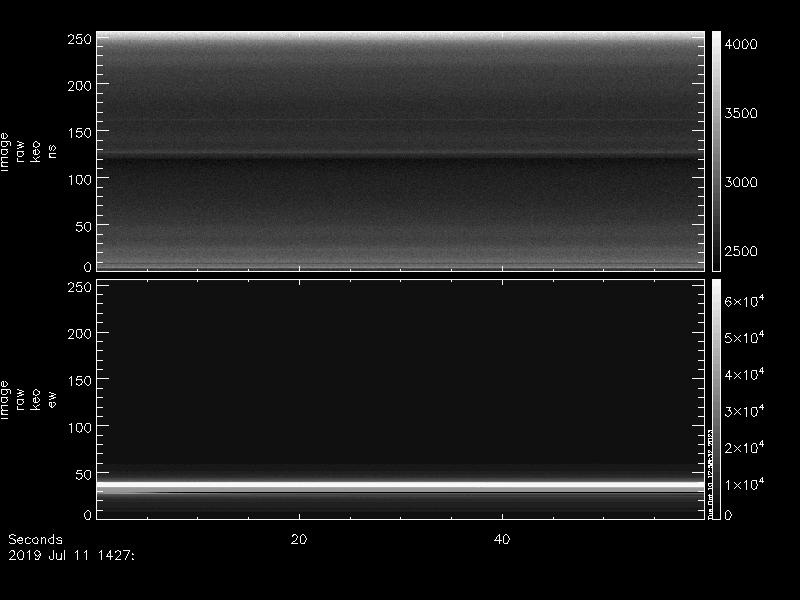The image size is (800, 600).
Task: Click the 3×10⁴ colorbar label
Action: click(x=744, y=411)
